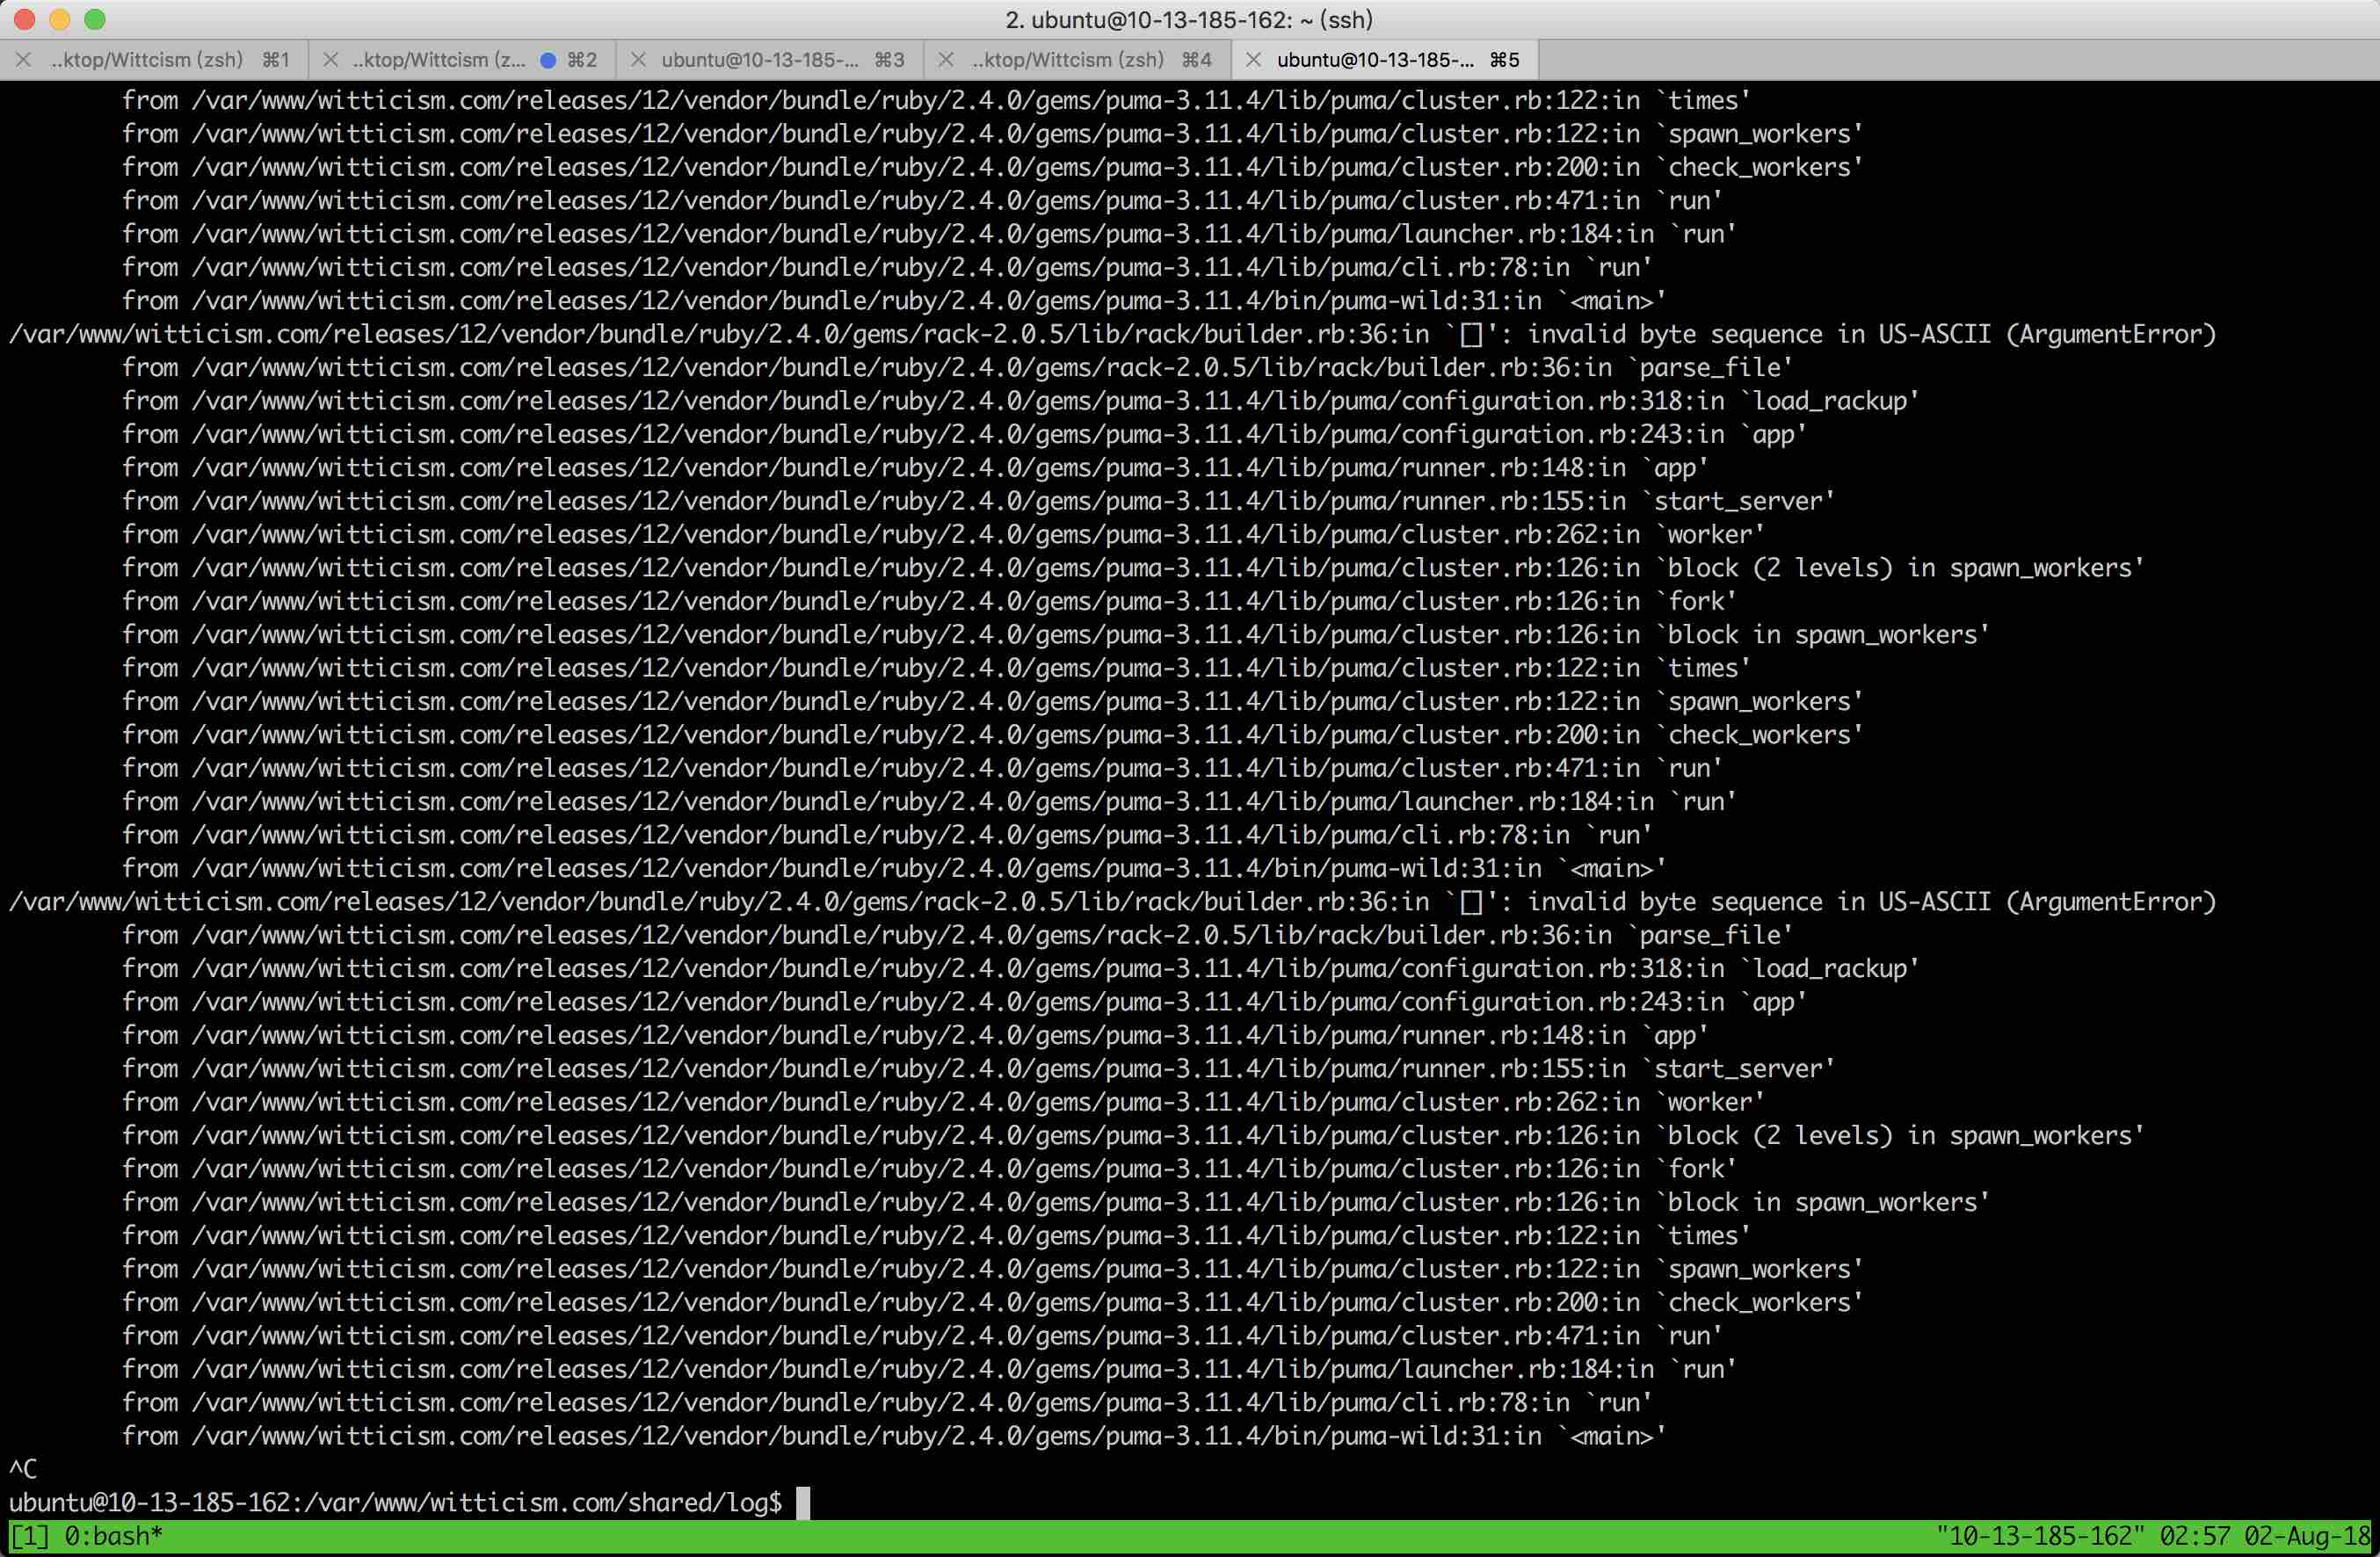Screen dimensions: 2380x1557
Task: Enter full screen with the green button
Action: pos(95,19)
